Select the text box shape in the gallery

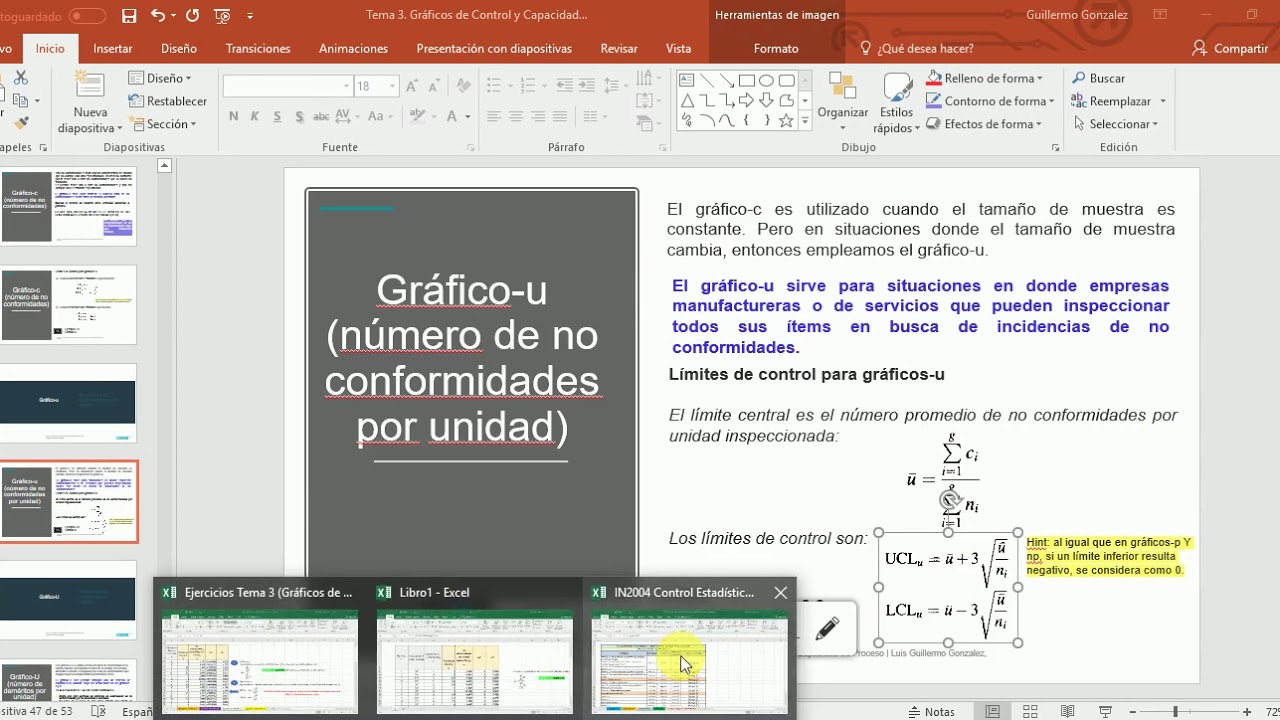(x=687, y=80)
